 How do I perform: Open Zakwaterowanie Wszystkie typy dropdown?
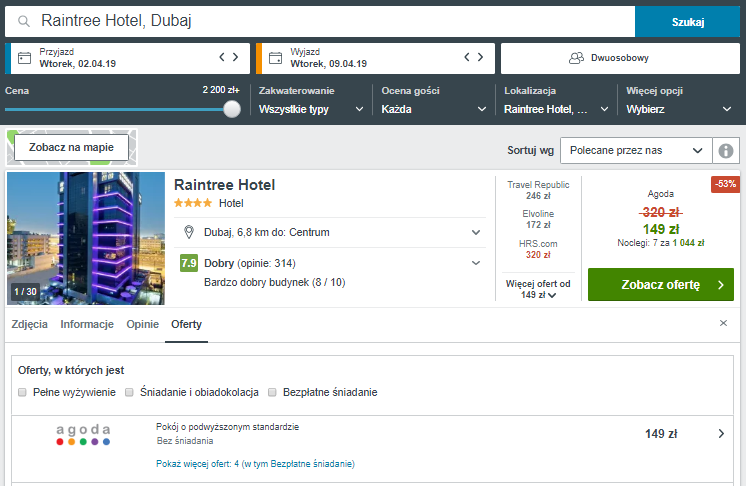pyautogui.click(x=311, y=109)
